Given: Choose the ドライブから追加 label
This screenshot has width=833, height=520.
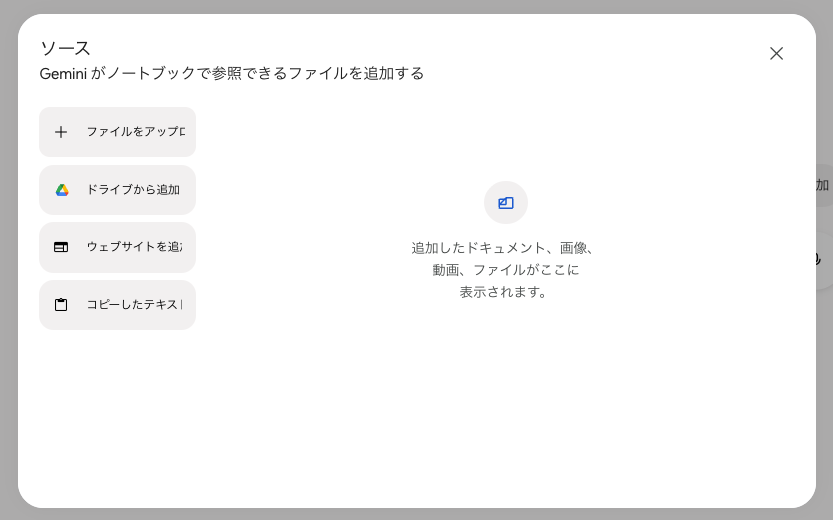Looking at the screenshot, I should 133,190.
